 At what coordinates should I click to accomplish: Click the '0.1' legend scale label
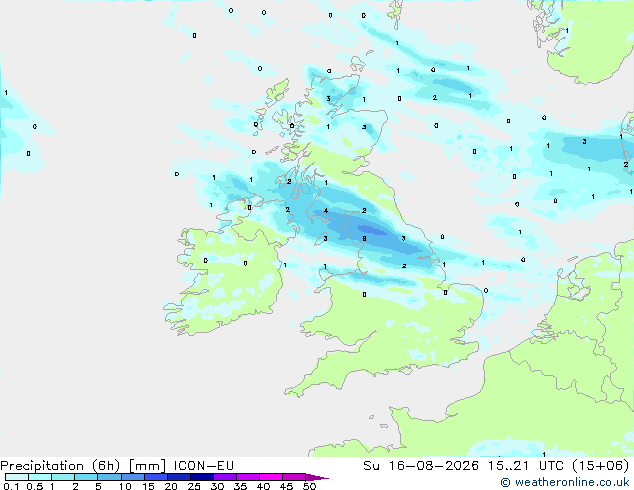(11, 486)
